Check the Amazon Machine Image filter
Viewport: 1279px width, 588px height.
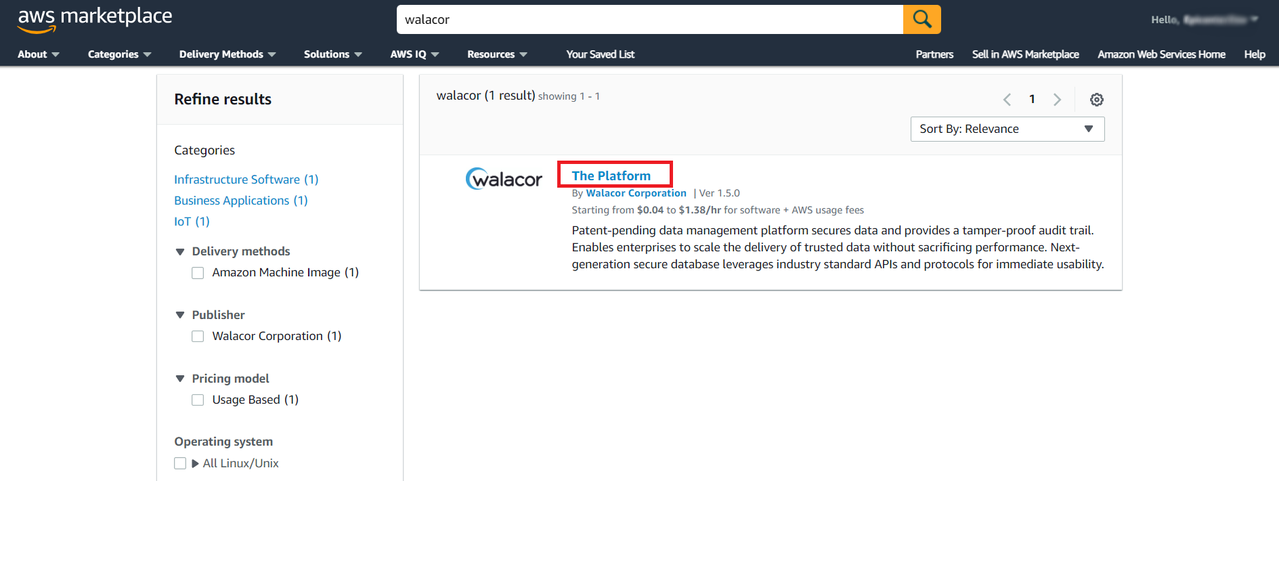[x=198, y=273]
